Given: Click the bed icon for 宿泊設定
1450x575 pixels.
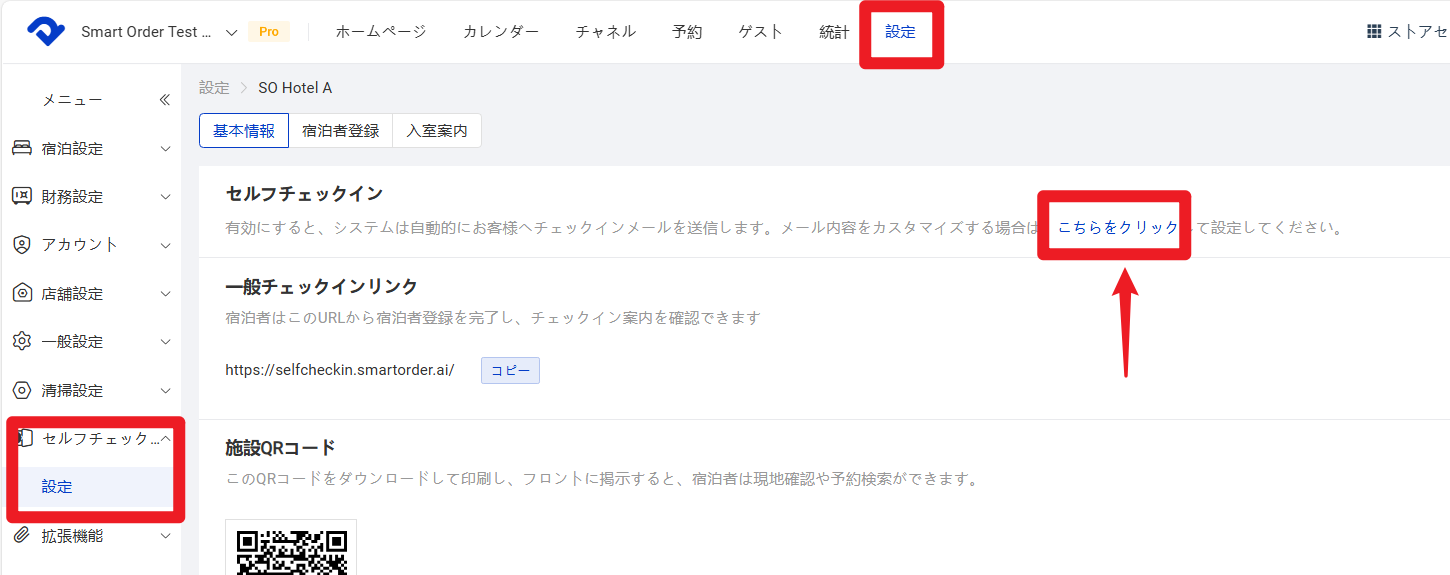Looking at the screenshot, I should point(22,148).
